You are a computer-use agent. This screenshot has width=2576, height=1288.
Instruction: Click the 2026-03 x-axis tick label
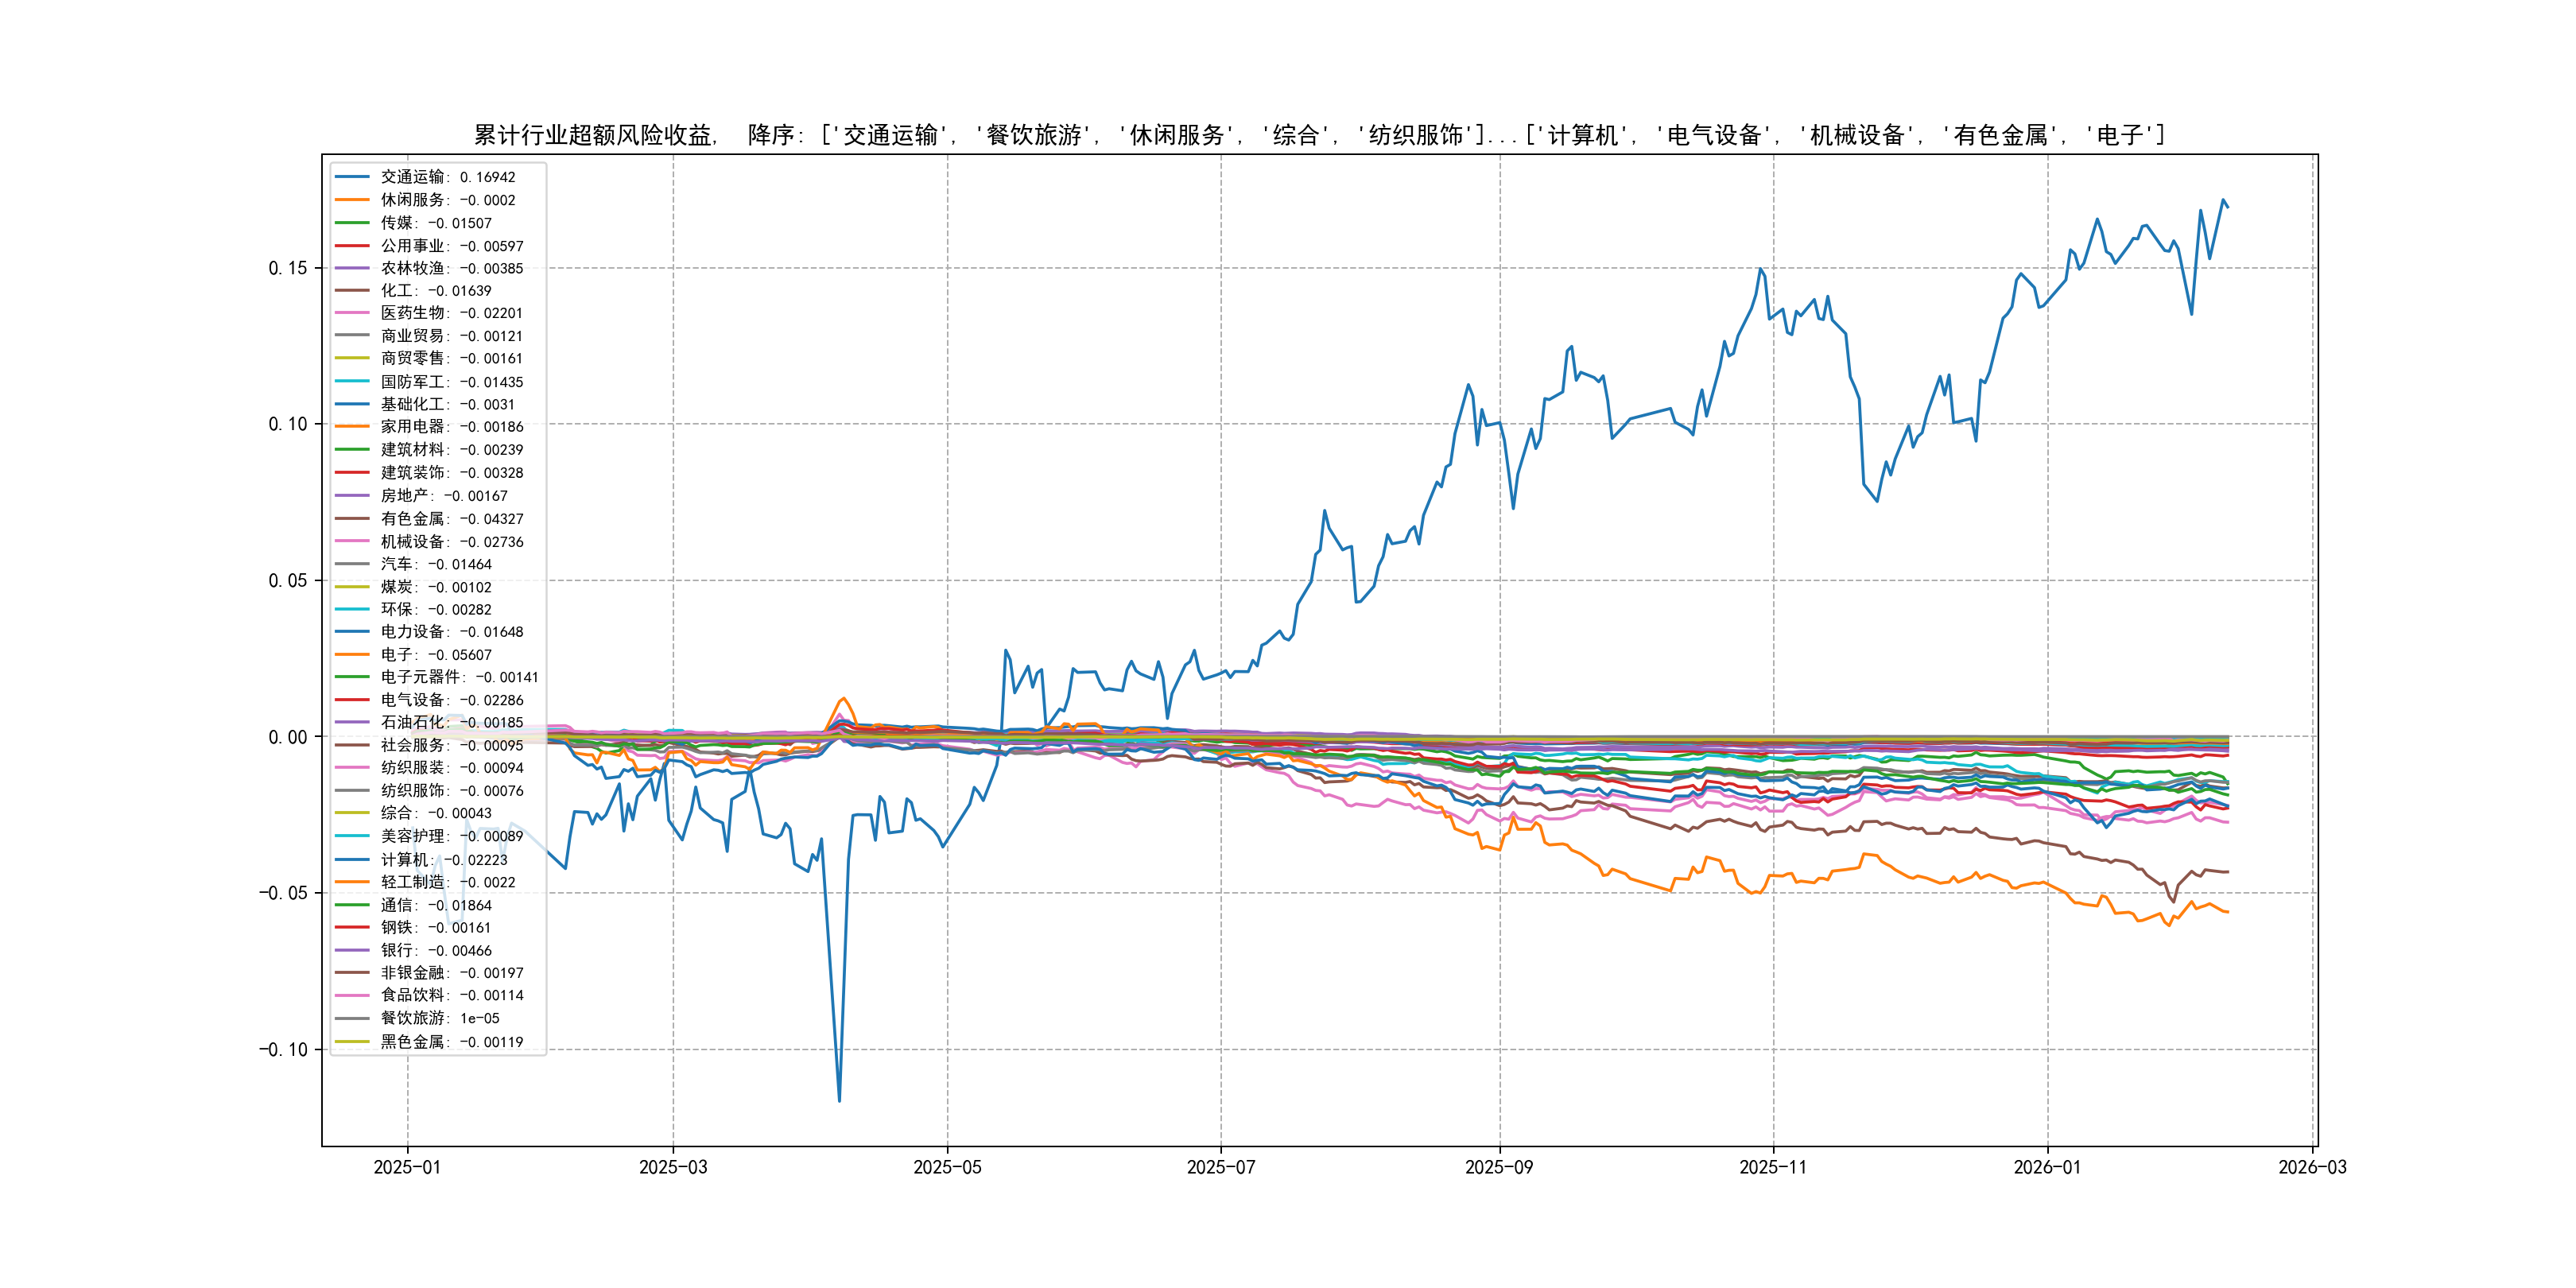point(2312,1167)
